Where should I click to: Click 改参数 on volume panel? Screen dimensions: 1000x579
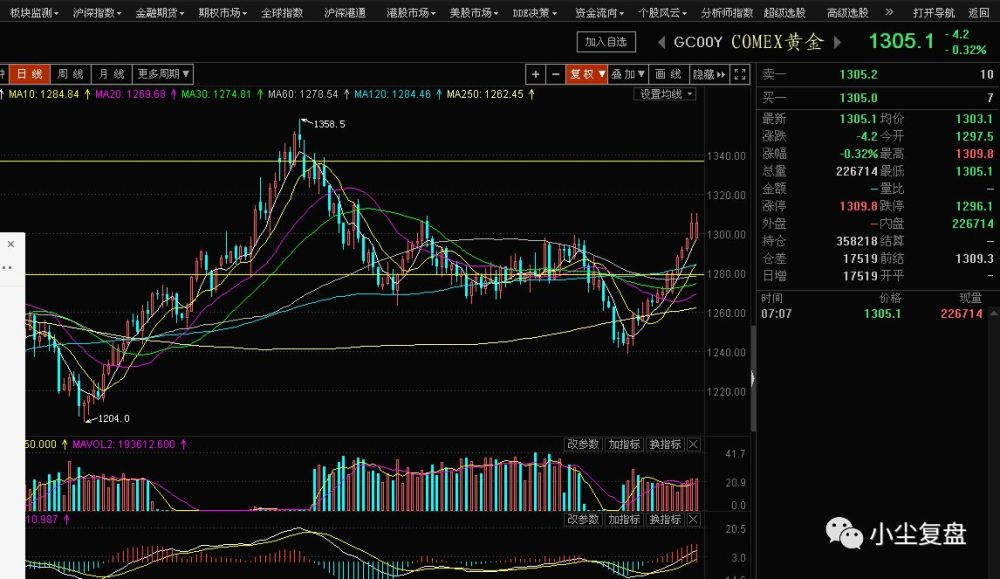point(584,444)
